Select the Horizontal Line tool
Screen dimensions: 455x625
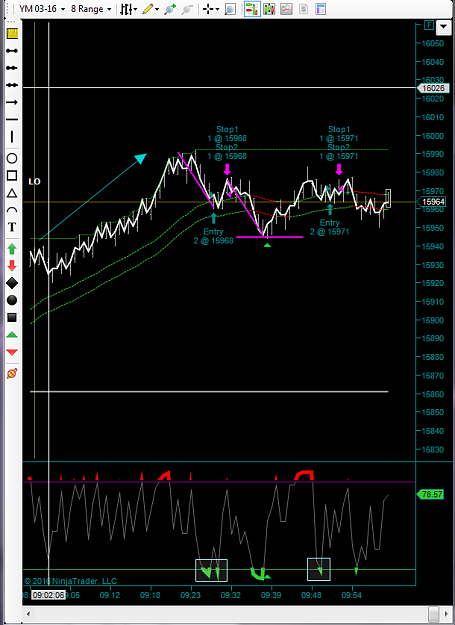pos(12,119)
